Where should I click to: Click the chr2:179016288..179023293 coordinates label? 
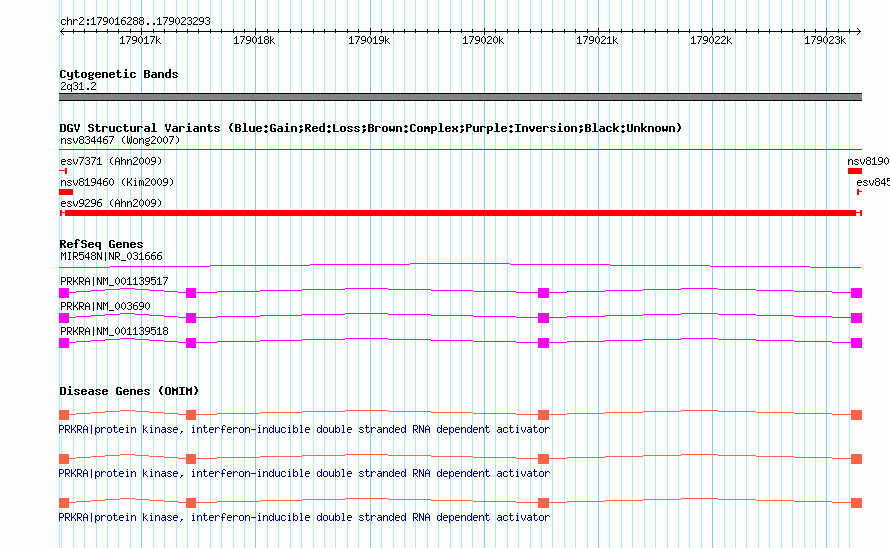pos(135,21)
